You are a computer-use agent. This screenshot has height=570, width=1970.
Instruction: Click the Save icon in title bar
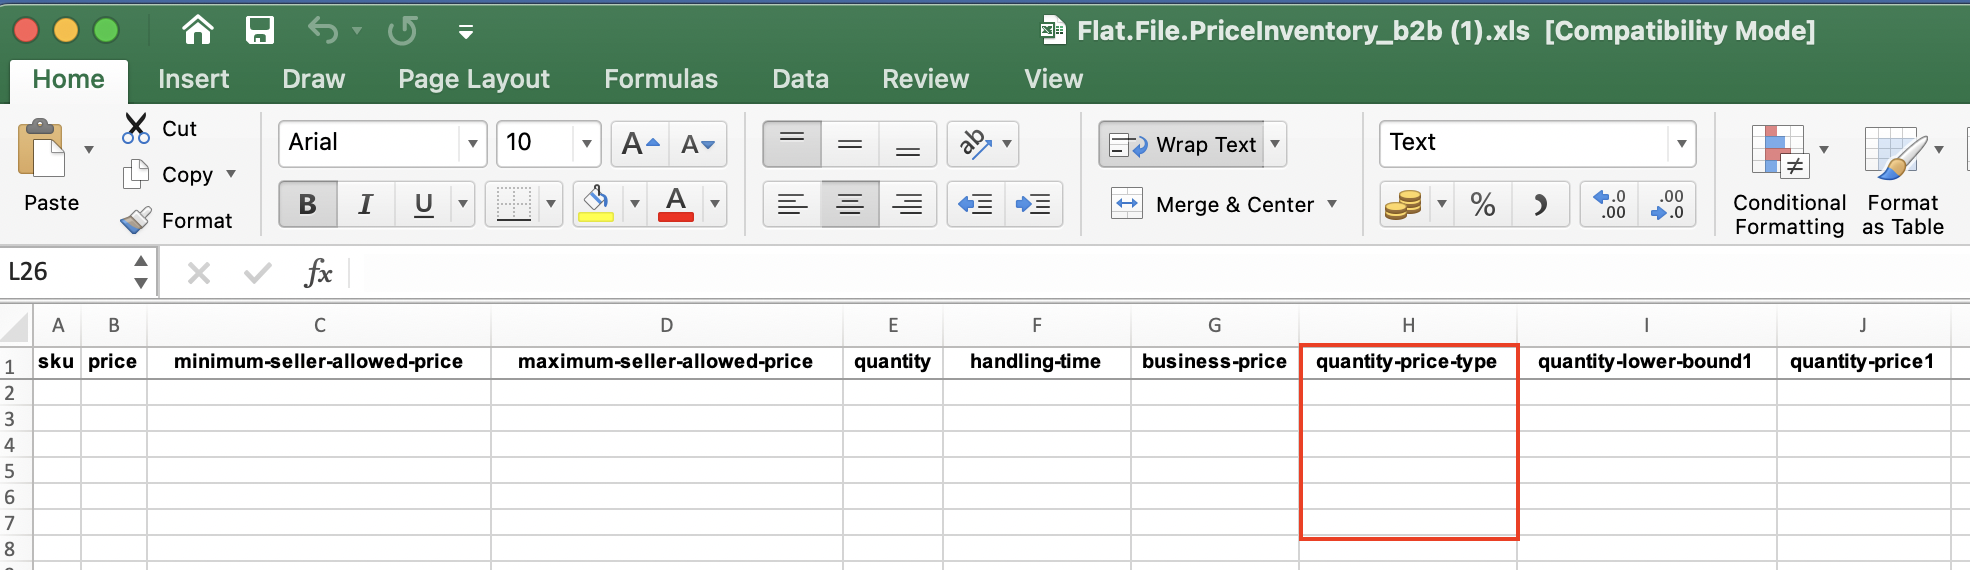pos(260,31)
